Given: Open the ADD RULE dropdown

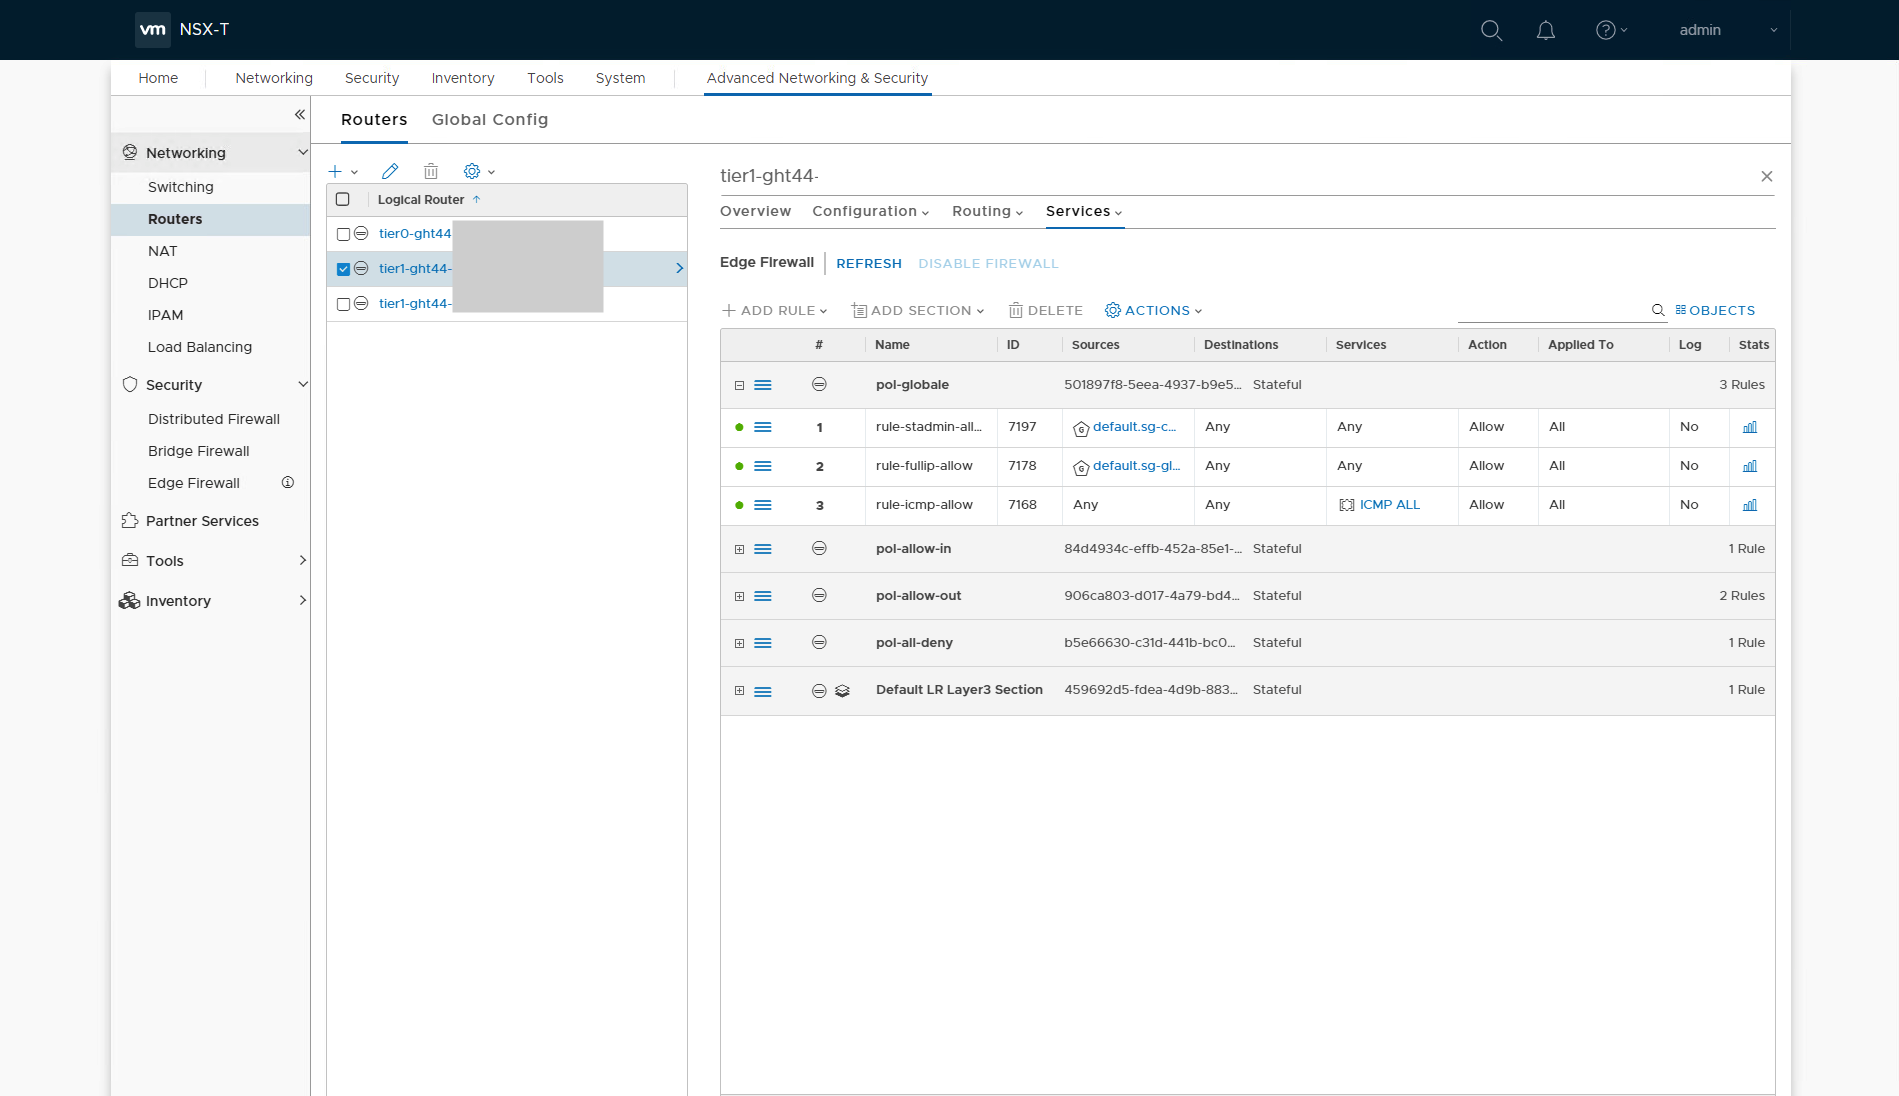Looking at the screenshot, I should (776, 311).
